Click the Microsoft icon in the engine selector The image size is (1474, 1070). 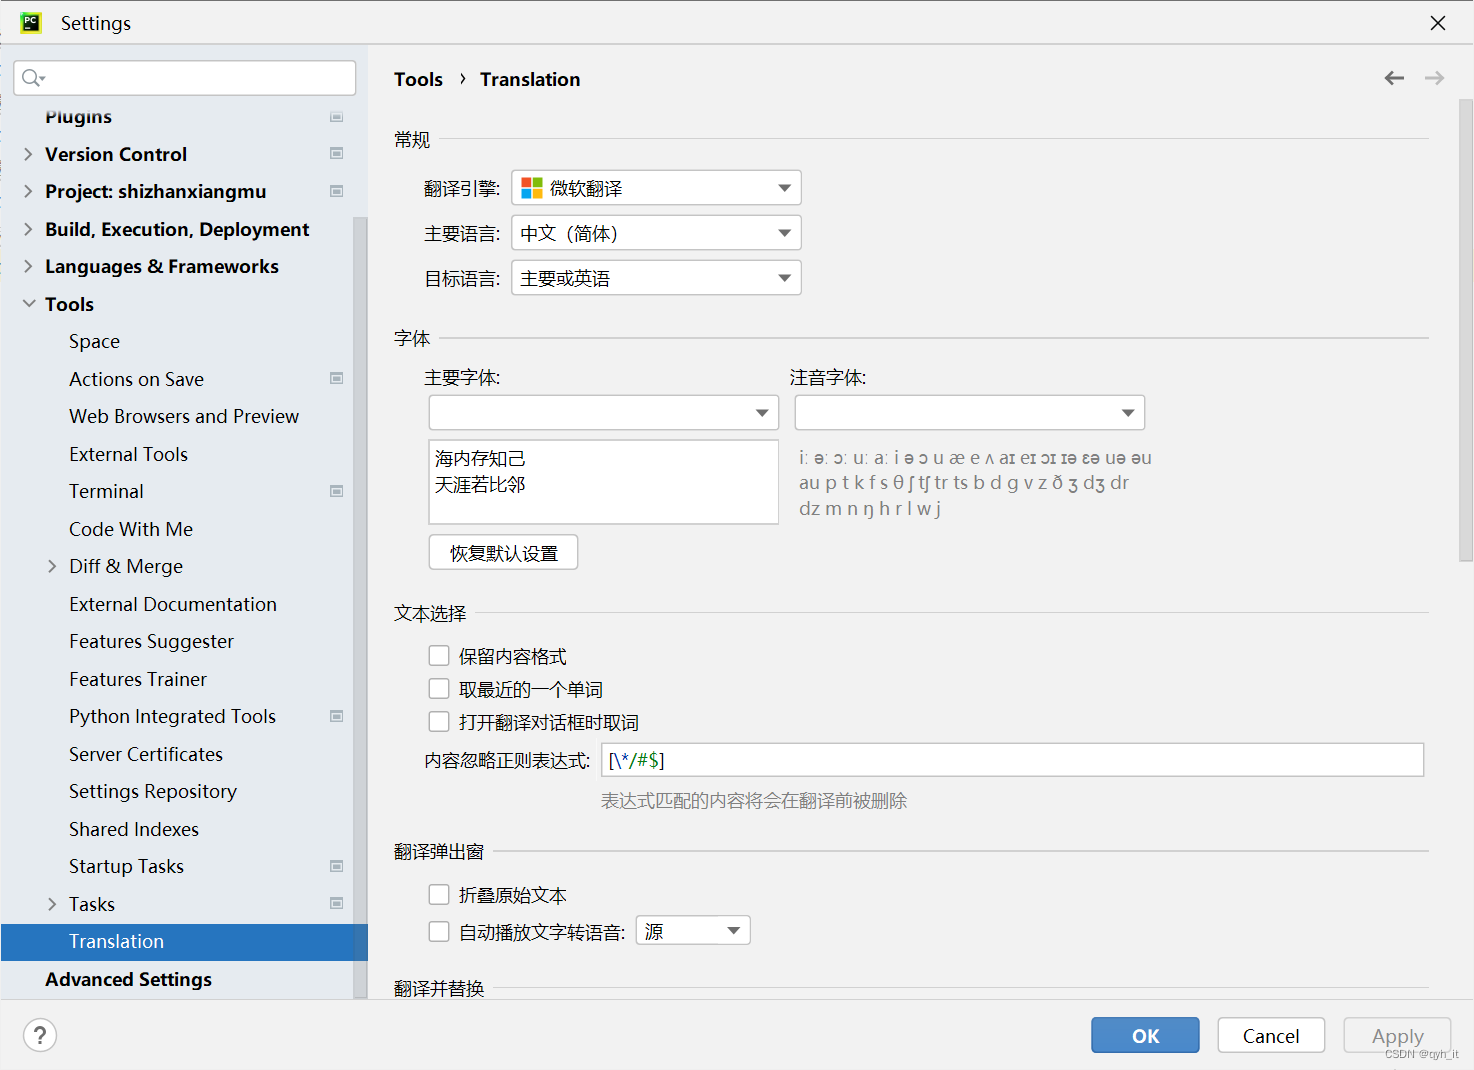point(531,187)
